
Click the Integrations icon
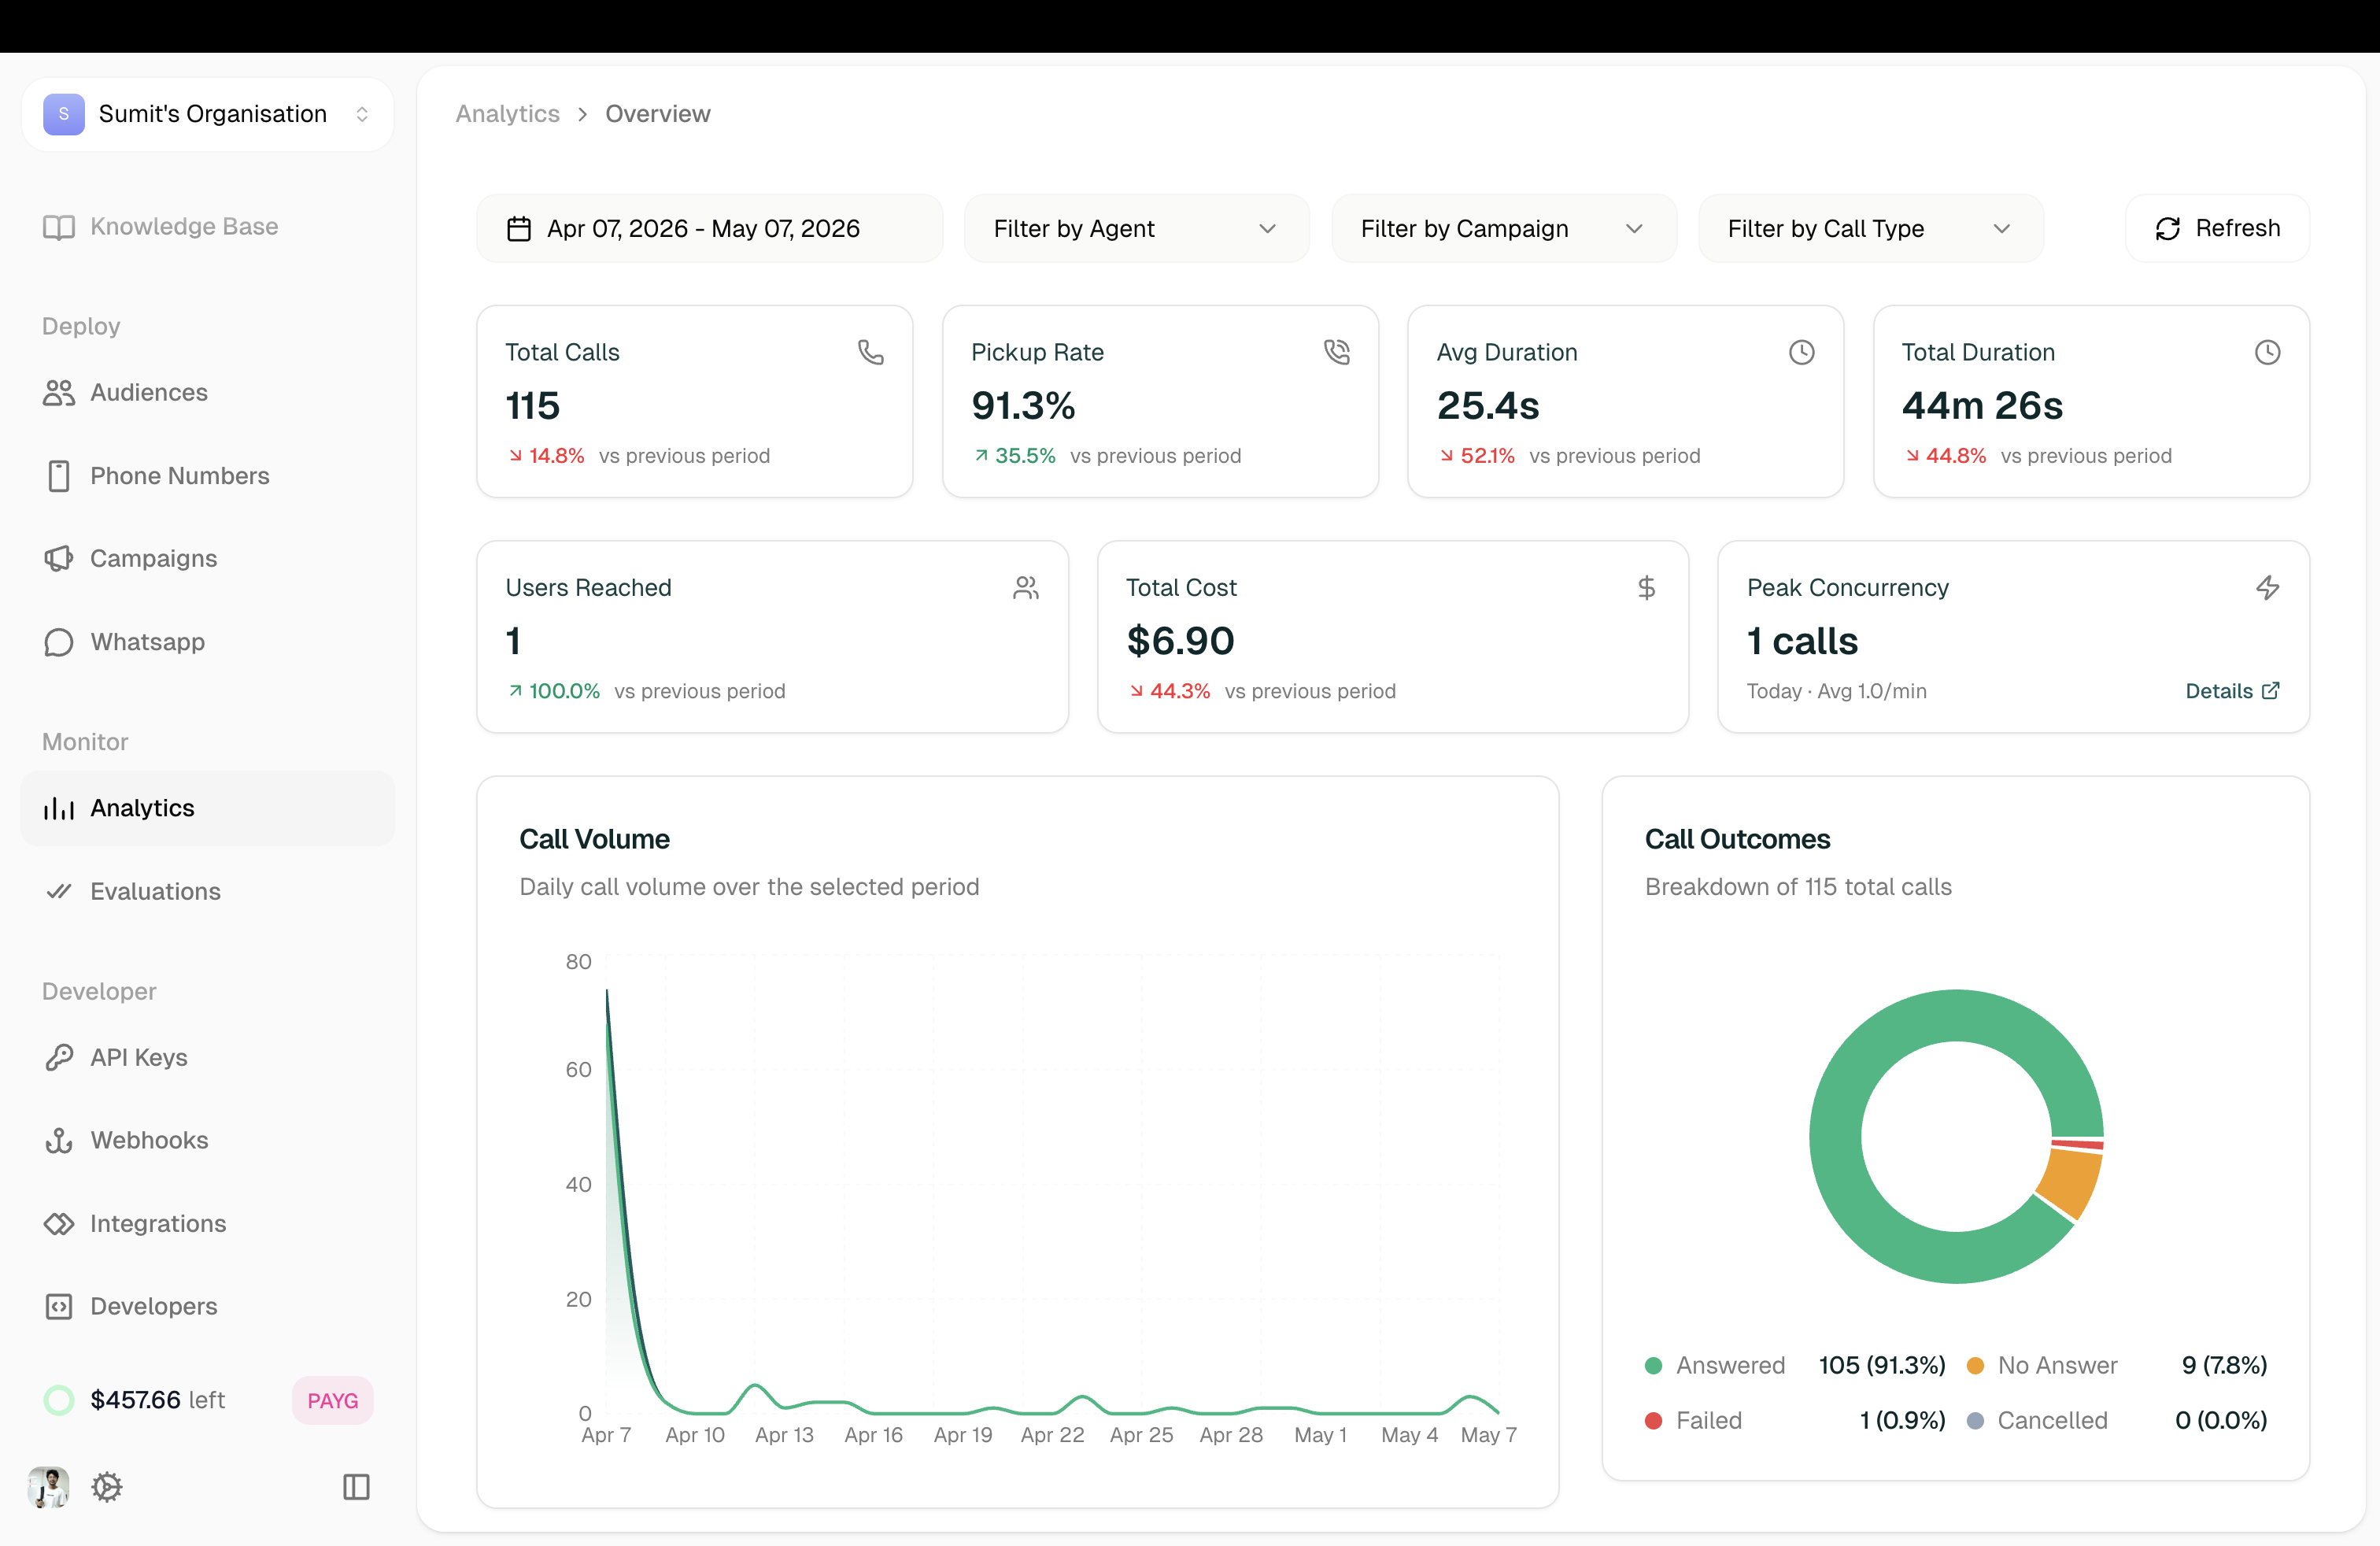click(x=59, y=1223)
